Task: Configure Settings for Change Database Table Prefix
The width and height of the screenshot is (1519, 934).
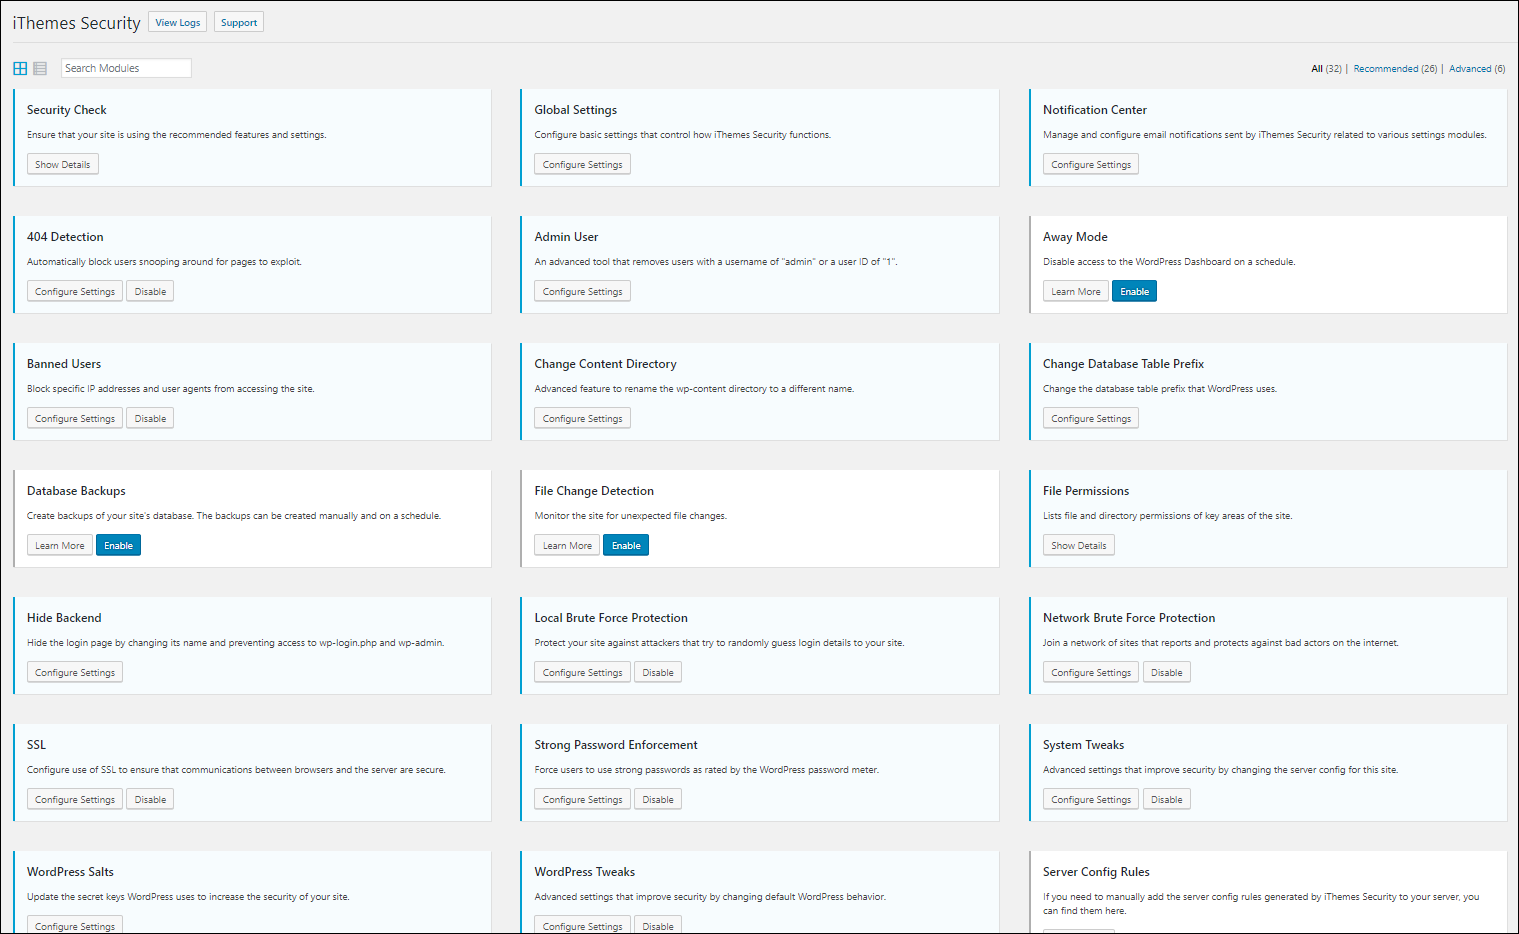Action: tap(1091, 418)
